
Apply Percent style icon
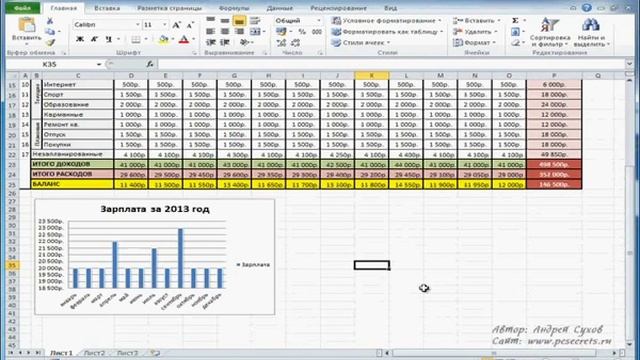tap(302, 31)
